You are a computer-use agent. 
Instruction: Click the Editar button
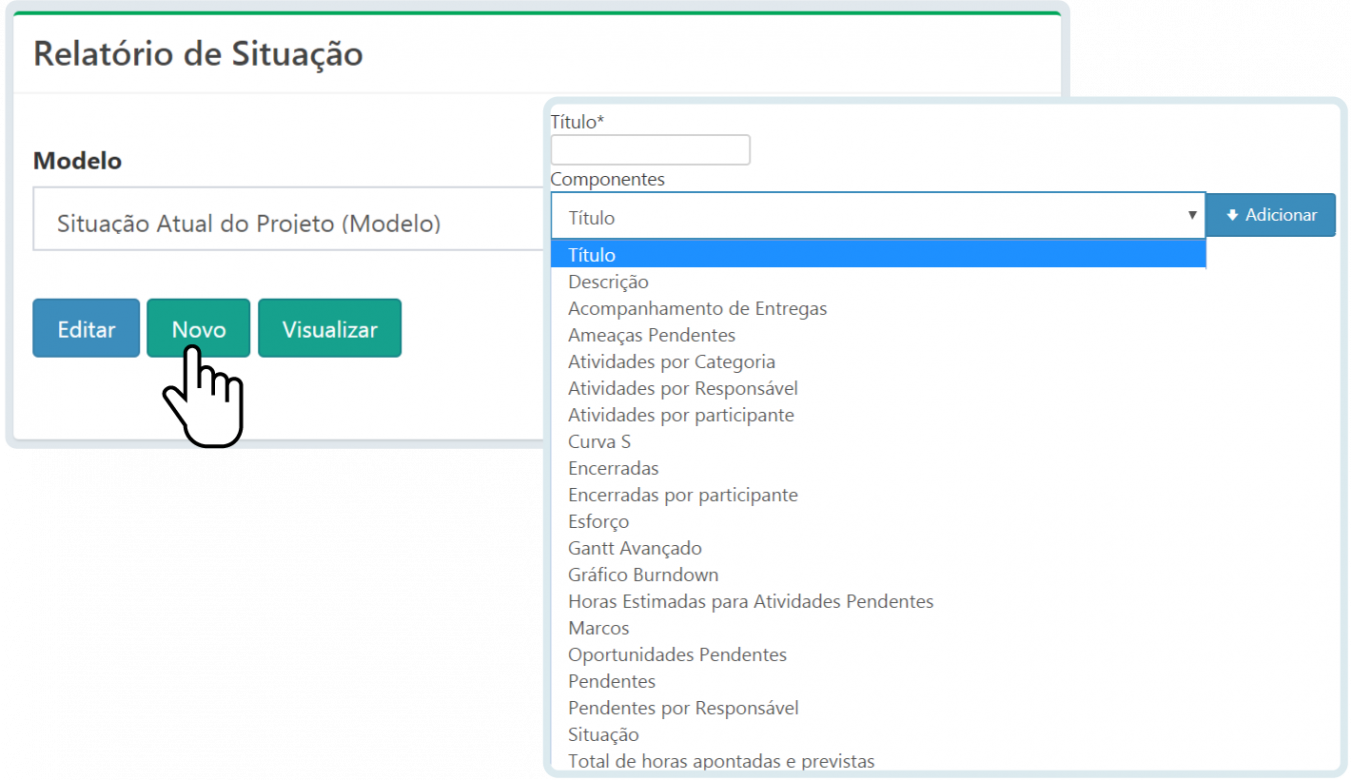click(85, 327)
